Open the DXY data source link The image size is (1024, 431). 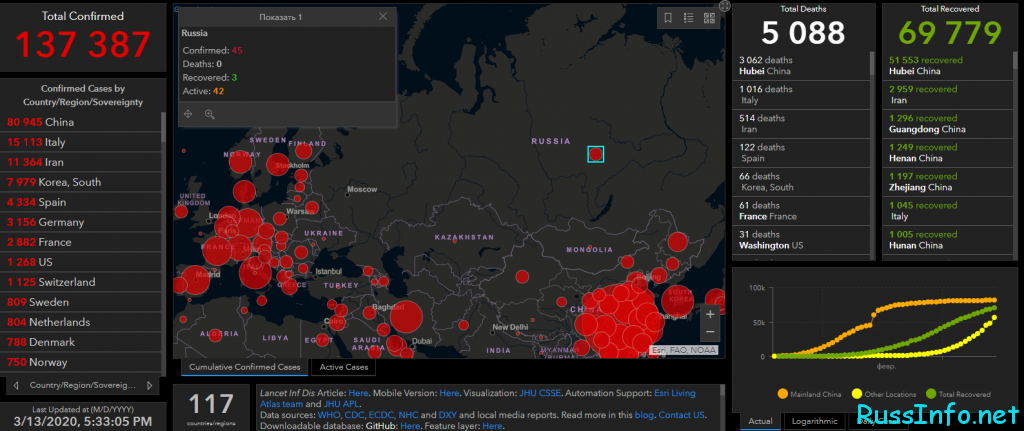[446, 415]
